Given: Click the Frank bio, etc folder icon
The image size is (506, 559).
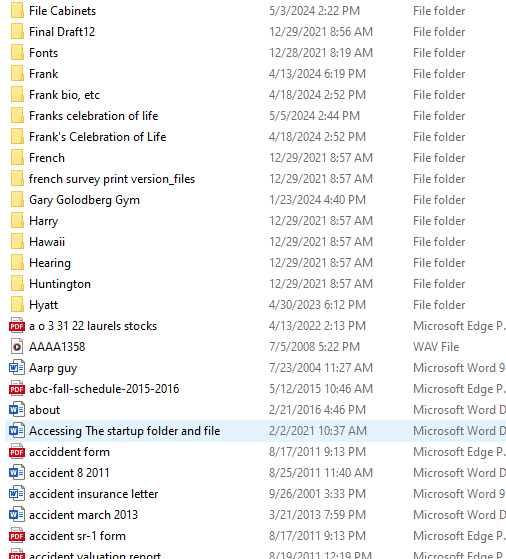Looking at the screenshot, I should [x=17, y=95].
